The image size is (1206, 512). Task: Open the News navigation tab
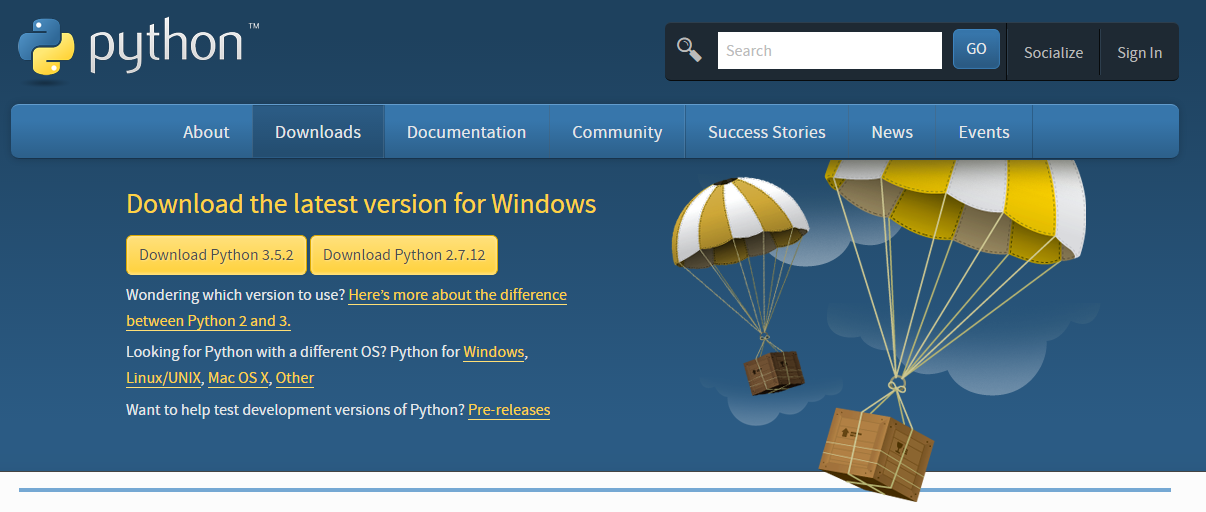892,132
